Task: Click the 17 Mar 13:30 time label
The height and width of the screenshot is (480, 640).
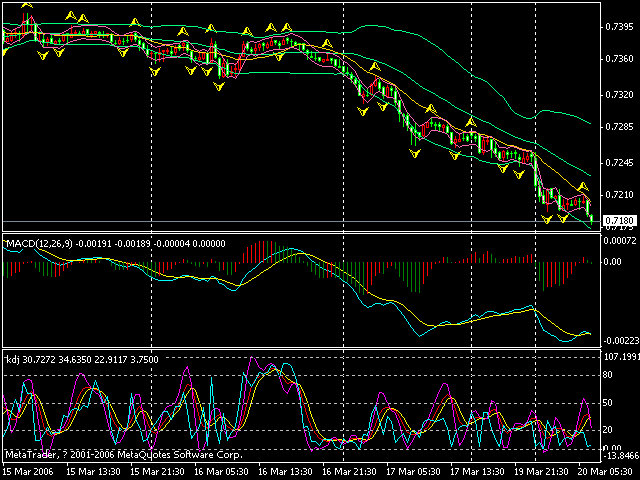Action: point(476,470)
